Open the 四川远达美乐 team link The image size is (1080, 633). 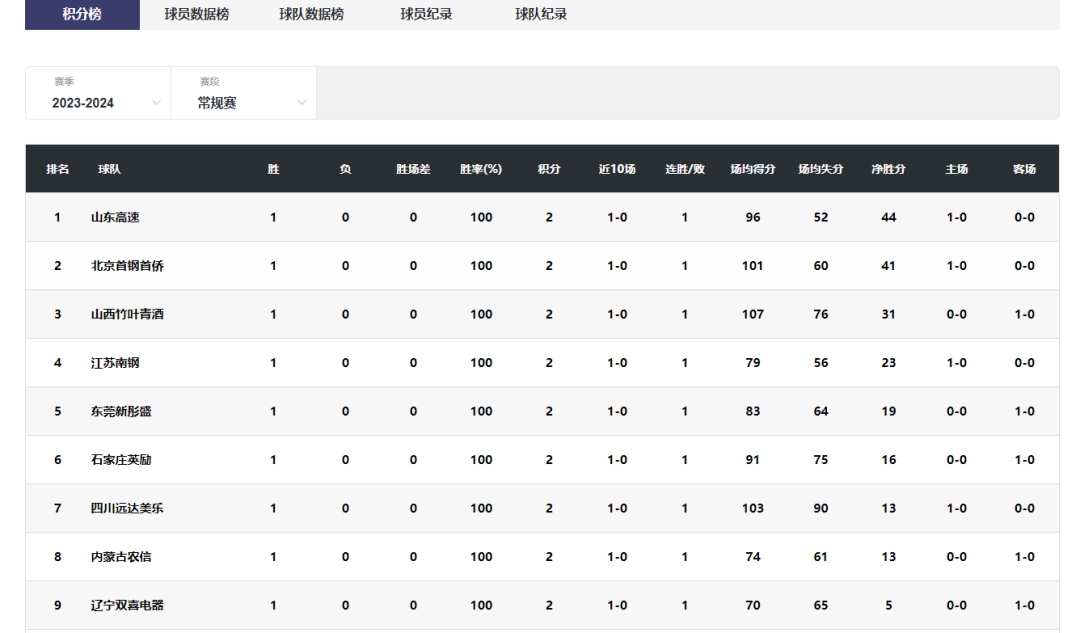[128, 508]
